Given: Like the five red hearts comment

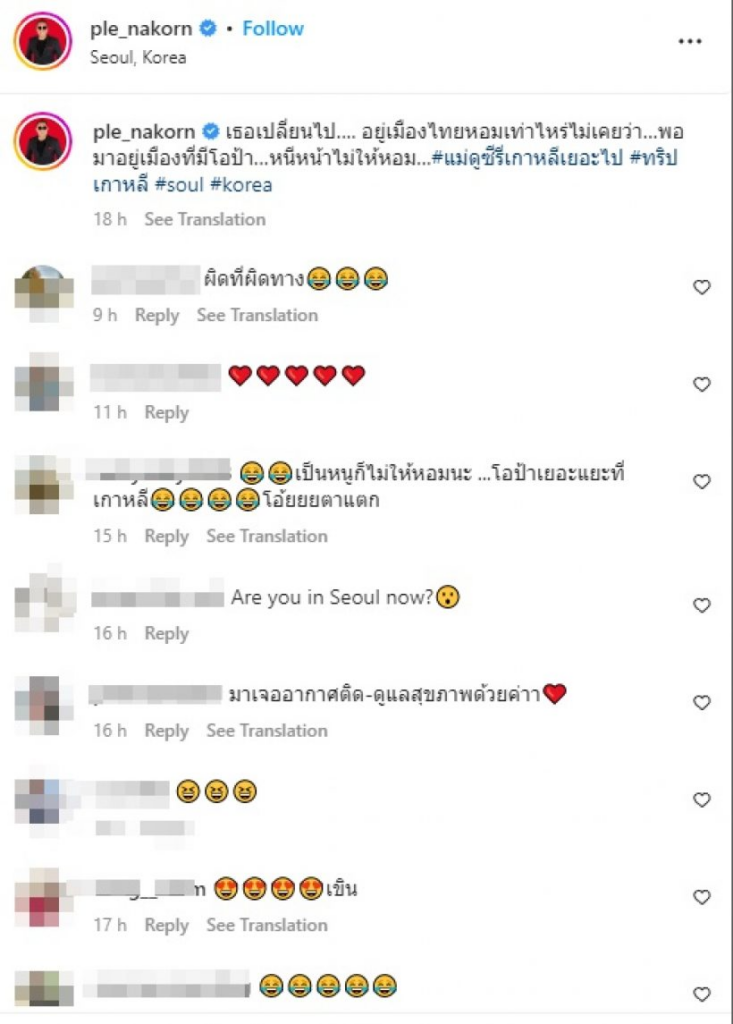Looking at the screenshot, I should [702, 384].
